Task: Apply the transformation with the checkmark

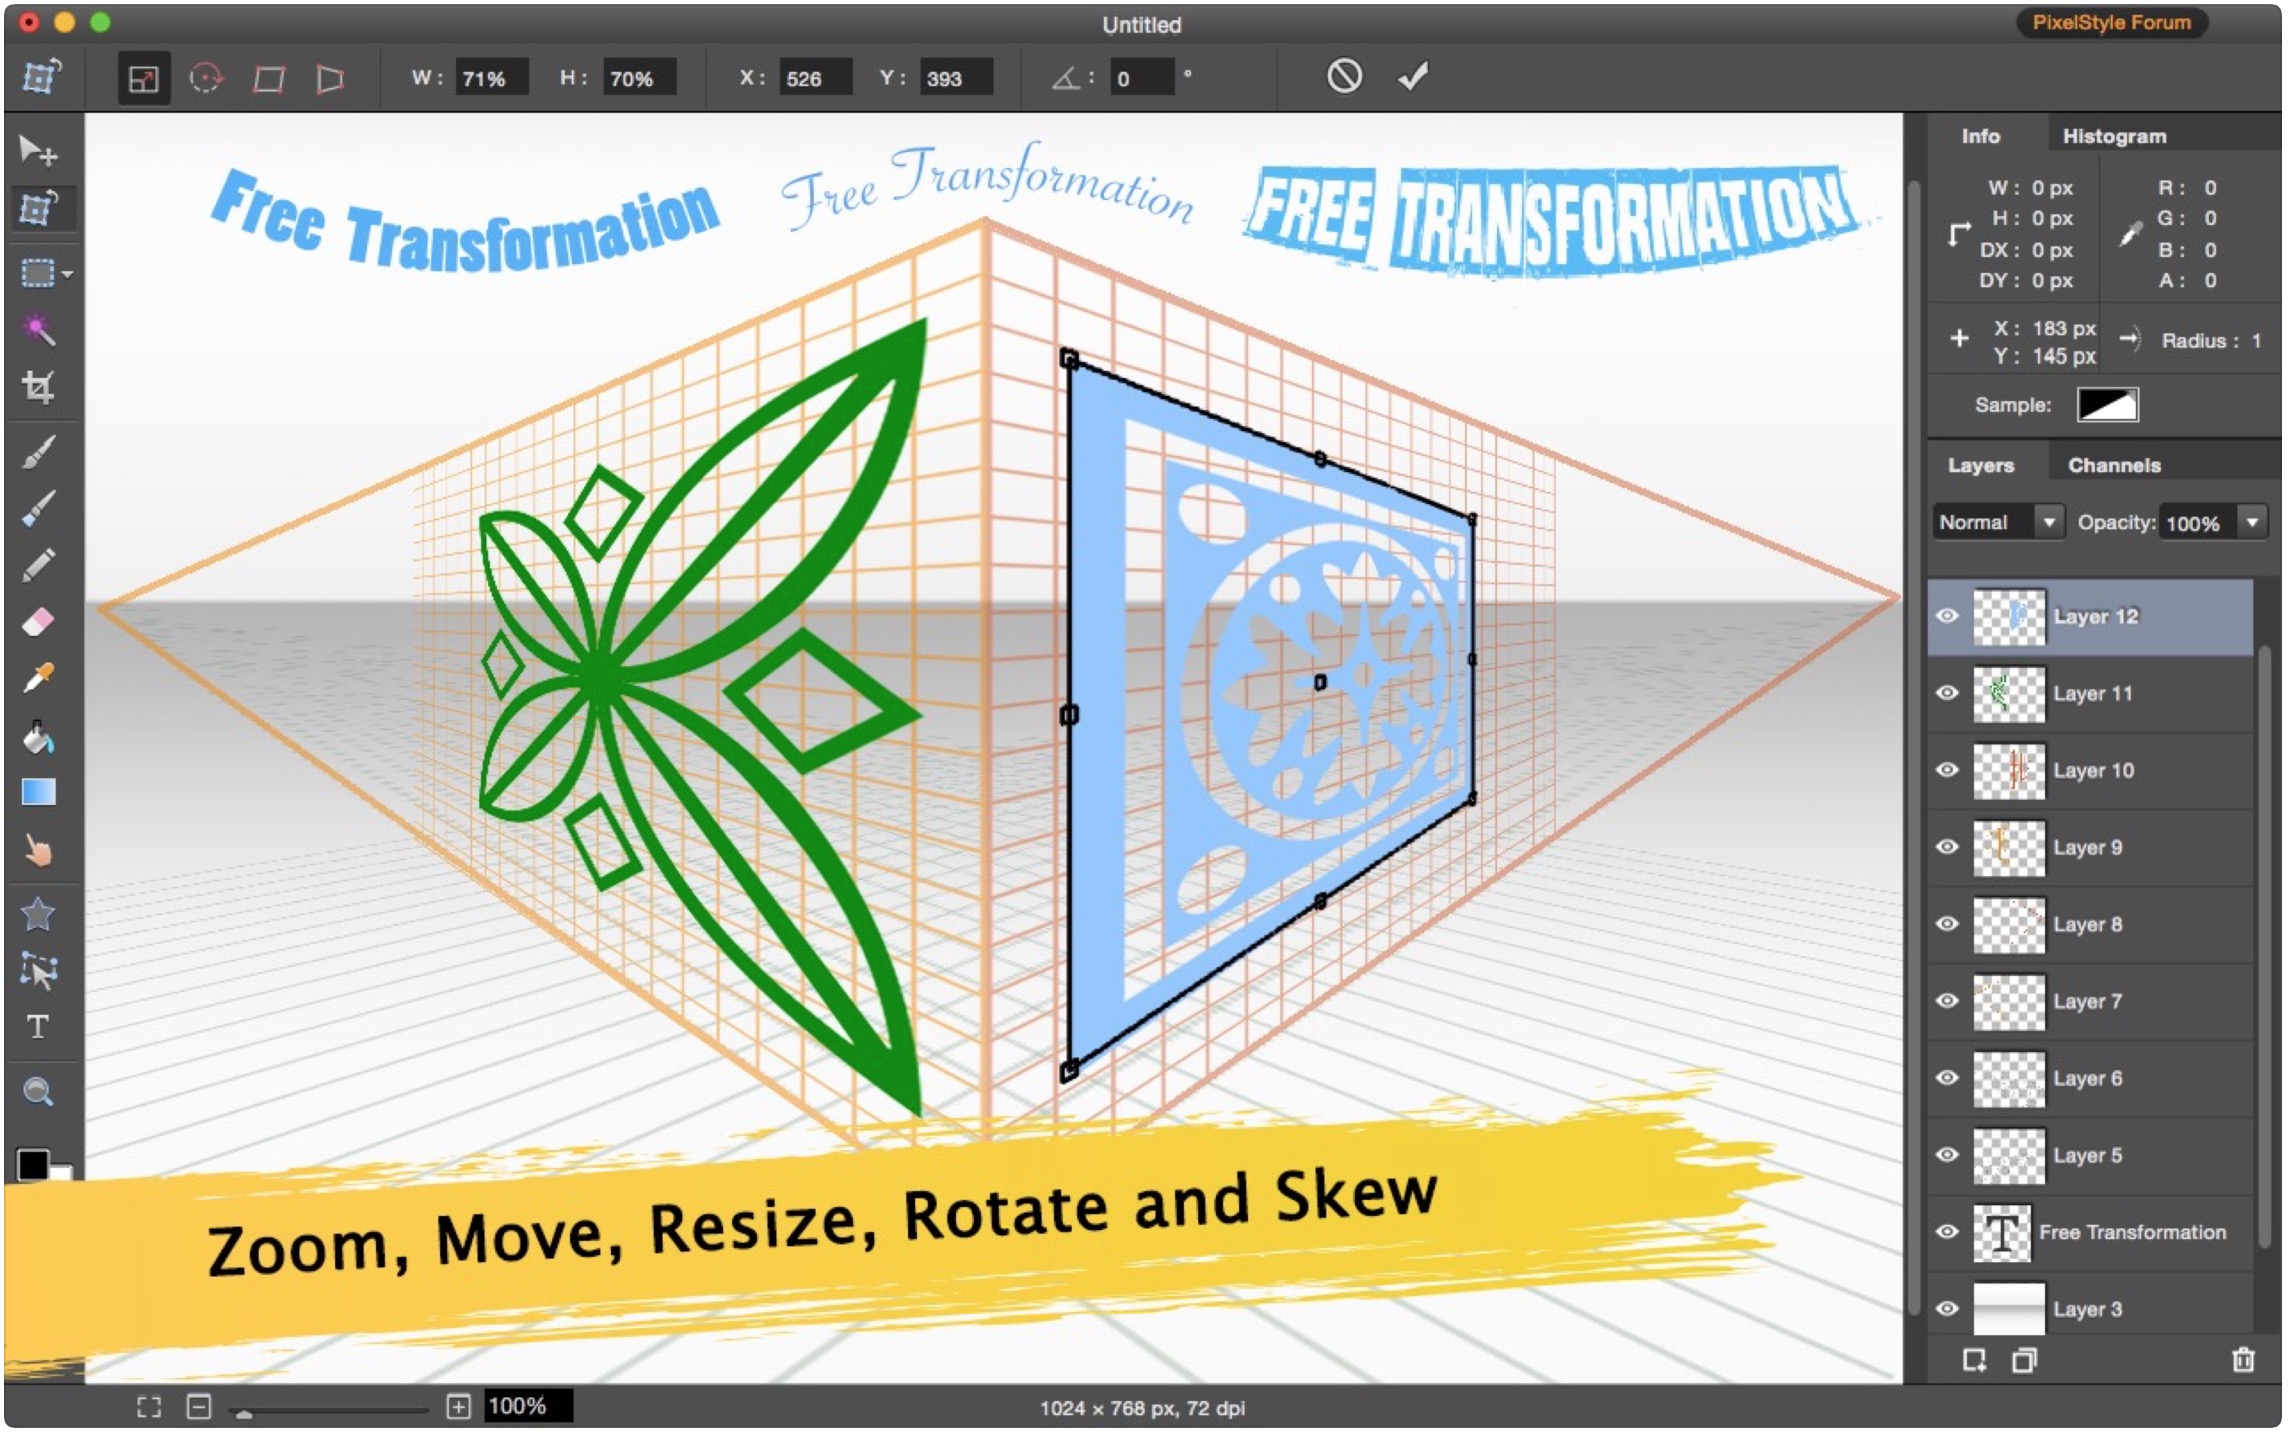Action: click(x=1412, y=76)
